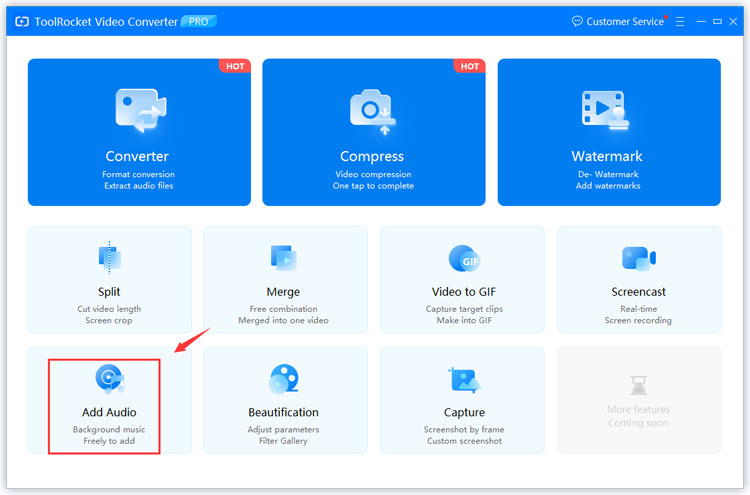750x495 pixels.
Task: Start the Screencast camera icon
Action: pos(639,258)
